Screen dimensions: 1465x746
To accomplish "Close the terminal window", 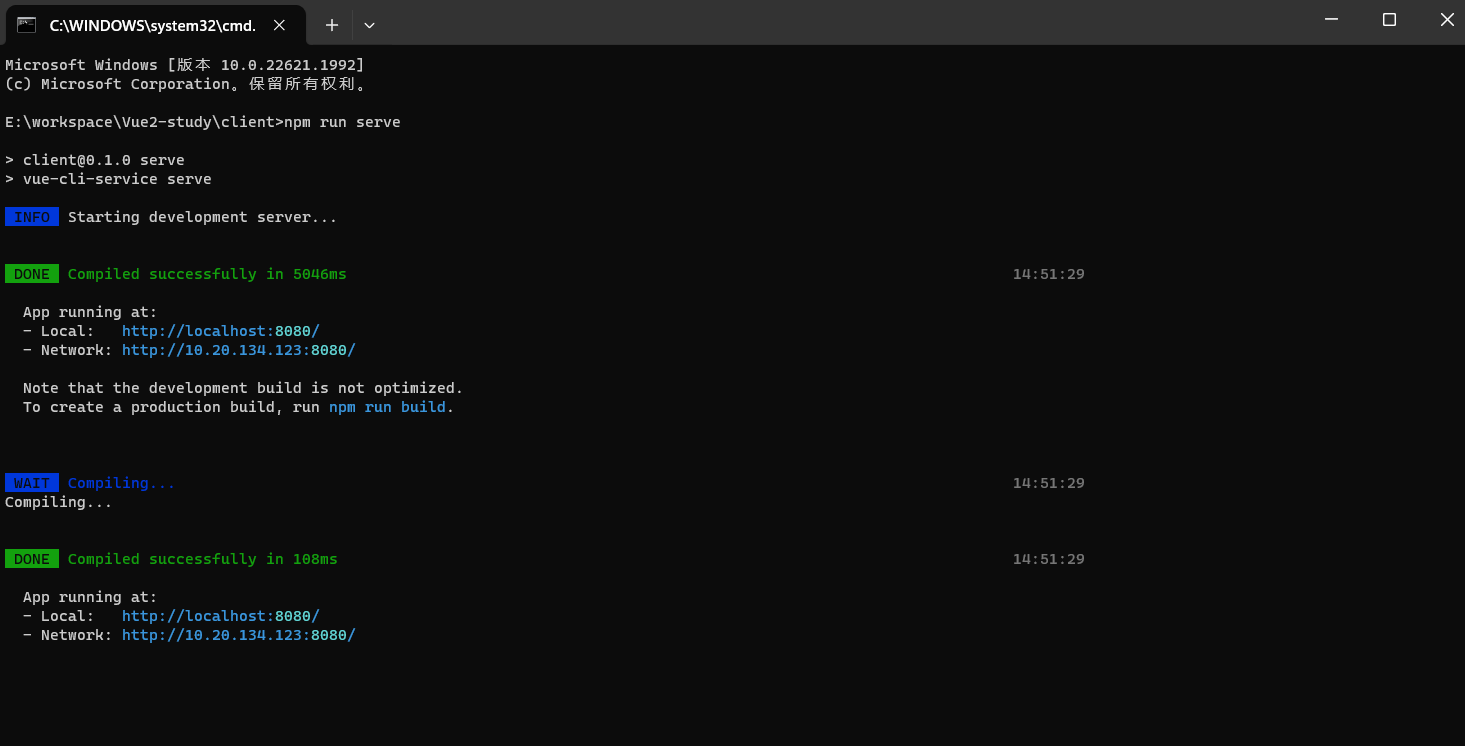I will click(x=1446, y=20).
